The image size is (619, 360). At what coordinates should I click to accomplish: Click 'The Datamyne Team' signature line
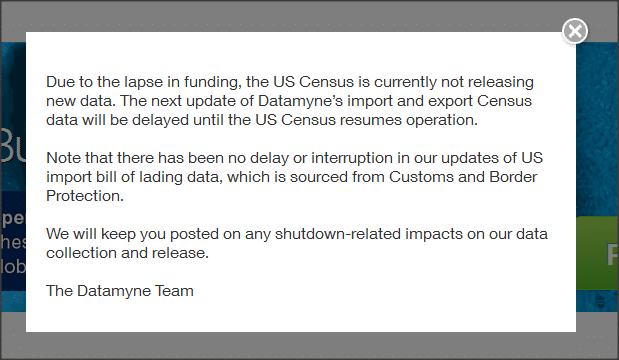pos(120,291)
